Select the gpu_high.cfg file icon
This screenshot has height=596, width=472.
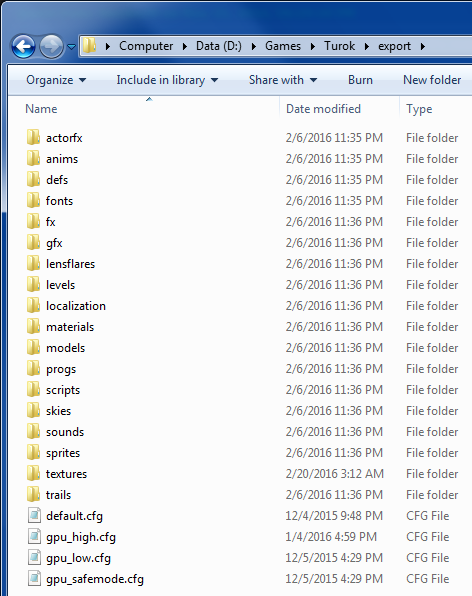(34, 537)
